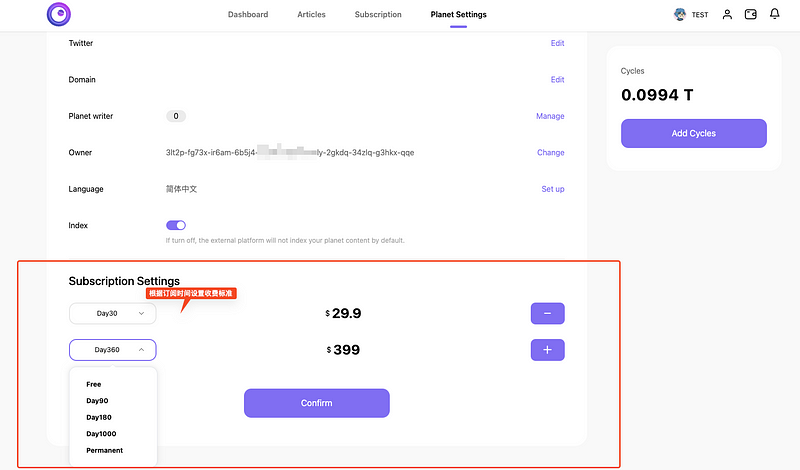This screenshot has height=470, width=800.
Task: Open the Subscription tab
Action: (x=378, y=15)
